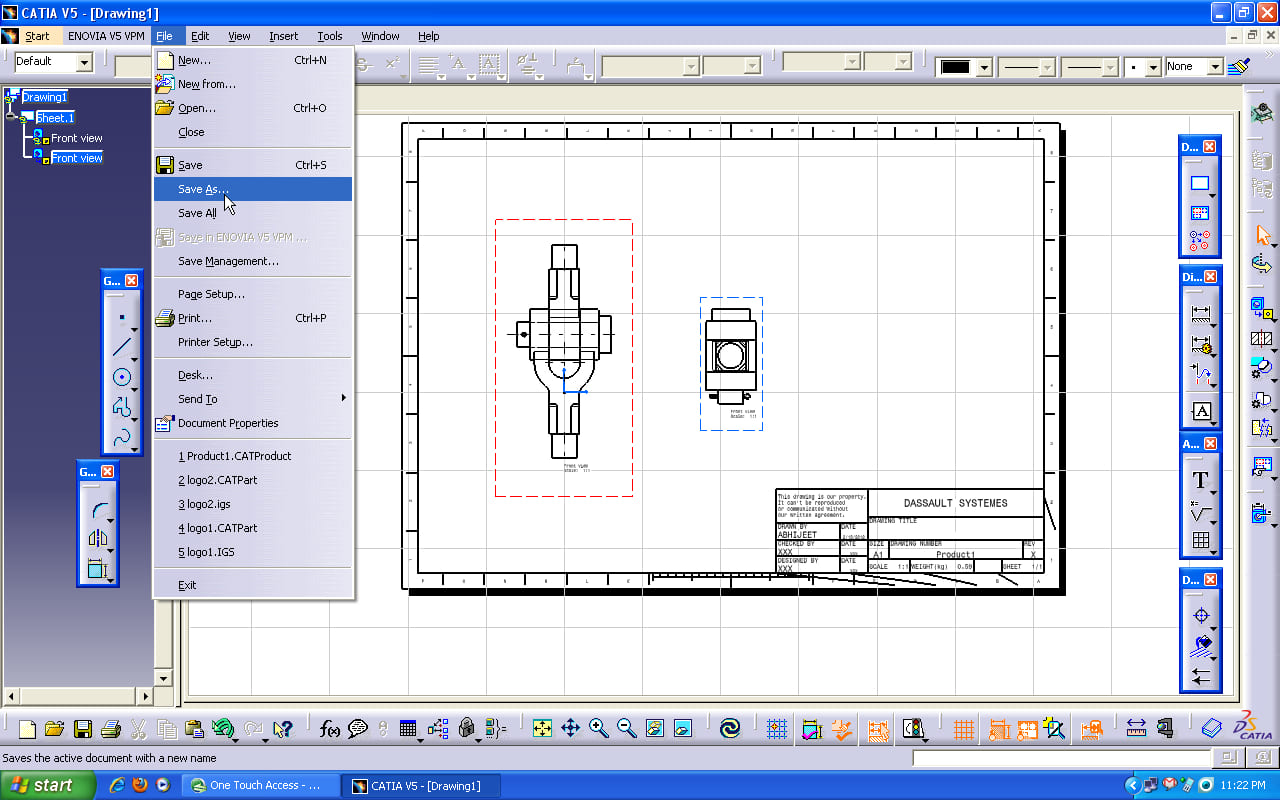Viewport: 1280px width, 800px height.
Task: Click the Exit menu entry
Action: 253,585
